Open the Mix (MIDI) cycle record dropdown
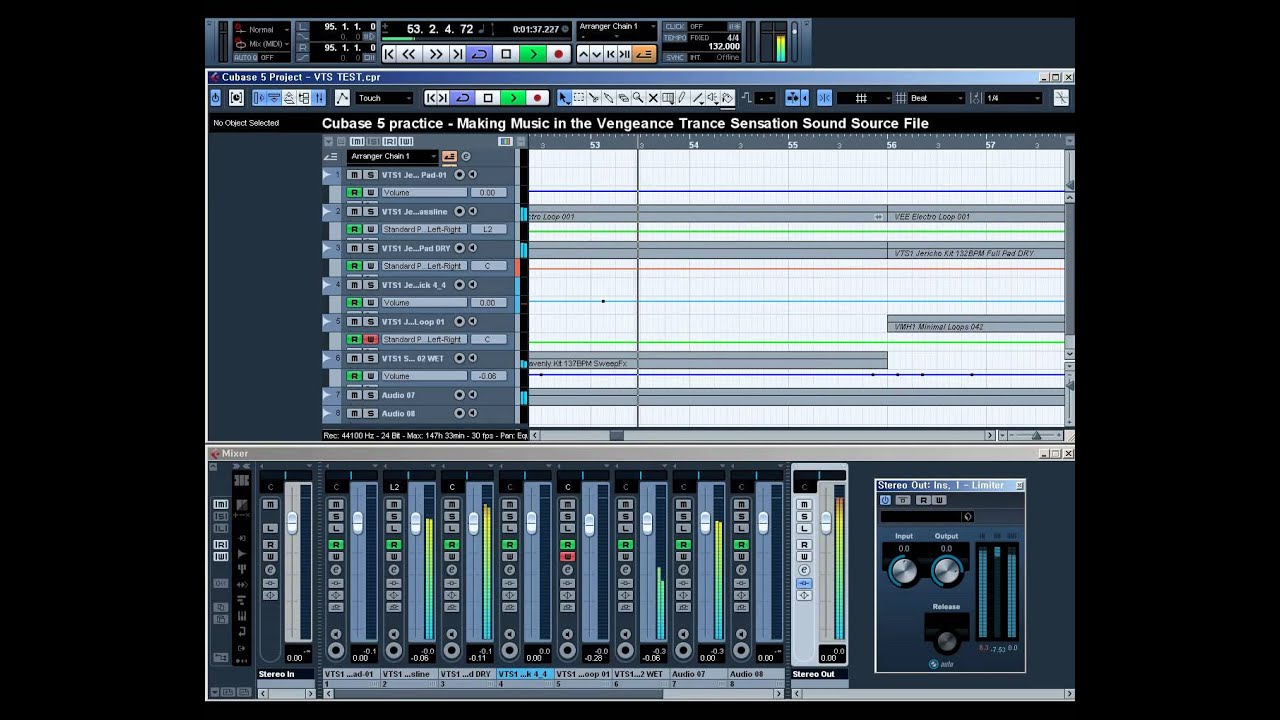This screenshot has width=1280, height=720. coord(262,44)
